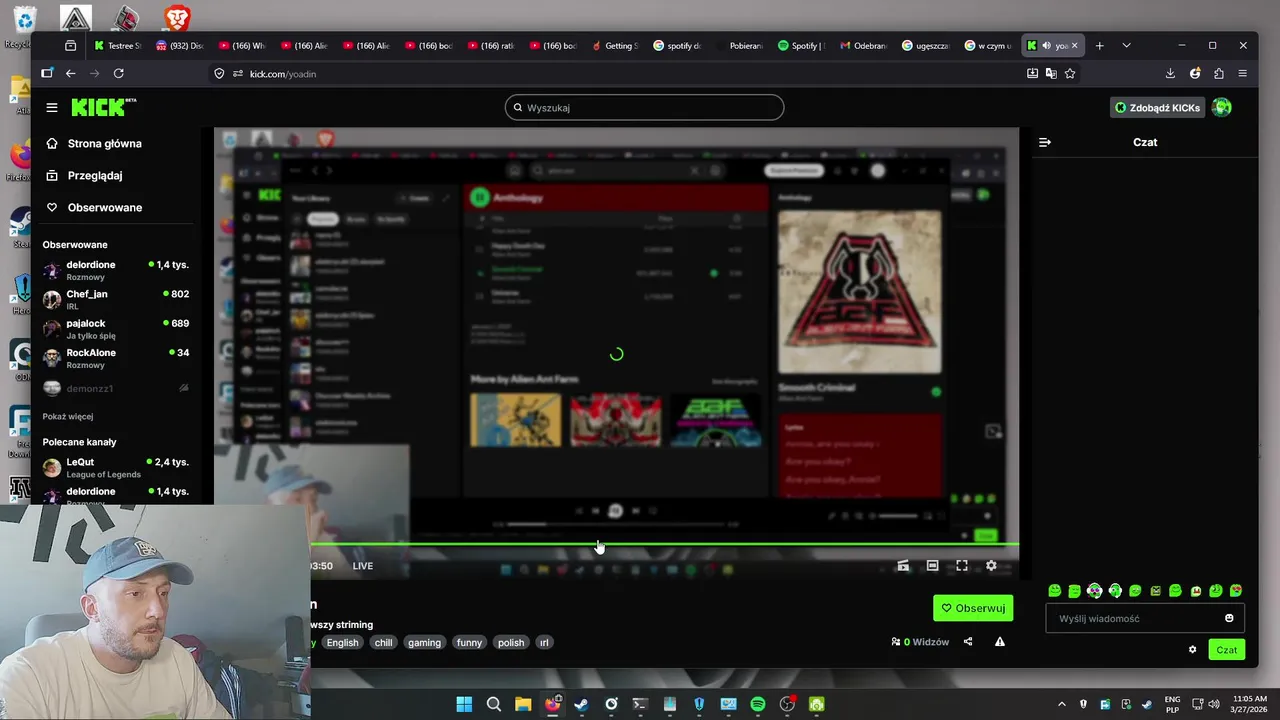
Task: Open Windows Start menu
Action: [x=464, y=704]
